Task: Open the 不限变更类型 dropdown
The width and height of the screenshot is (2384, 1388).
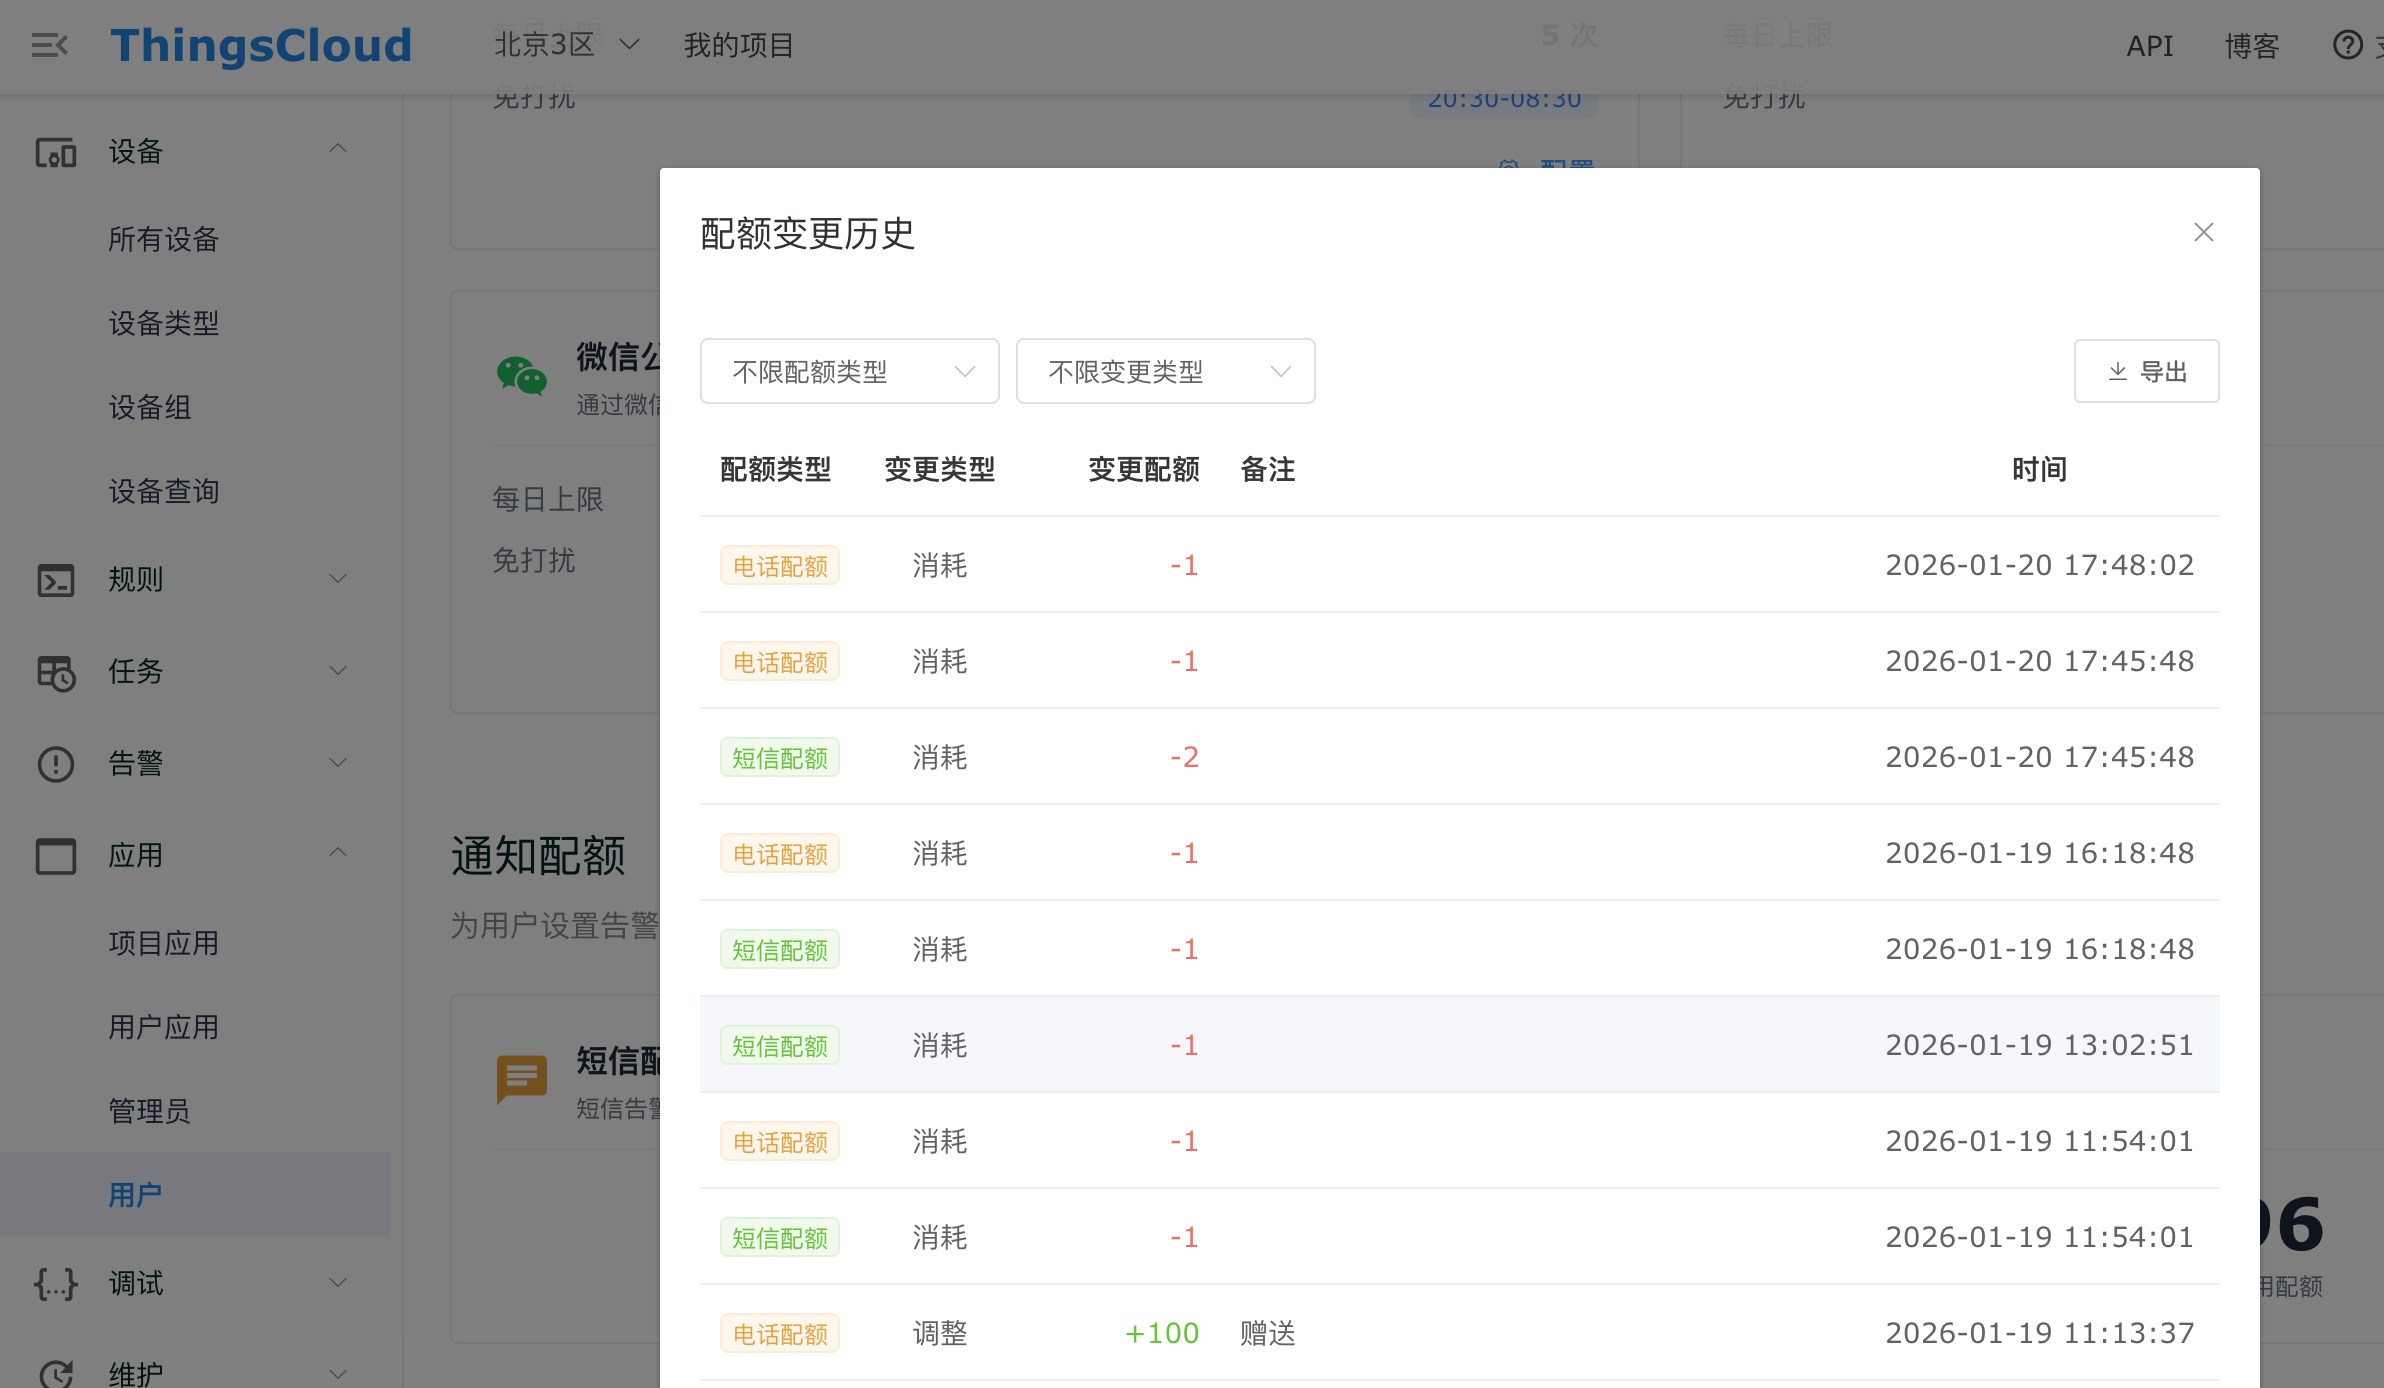Action: click(x=1165, y=372)
